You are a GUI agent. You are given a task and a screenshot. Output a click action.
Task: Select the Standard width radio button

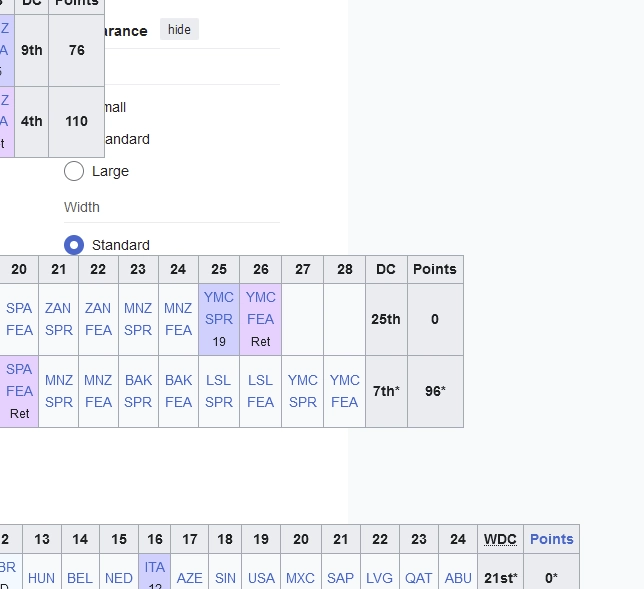point(74,245)
